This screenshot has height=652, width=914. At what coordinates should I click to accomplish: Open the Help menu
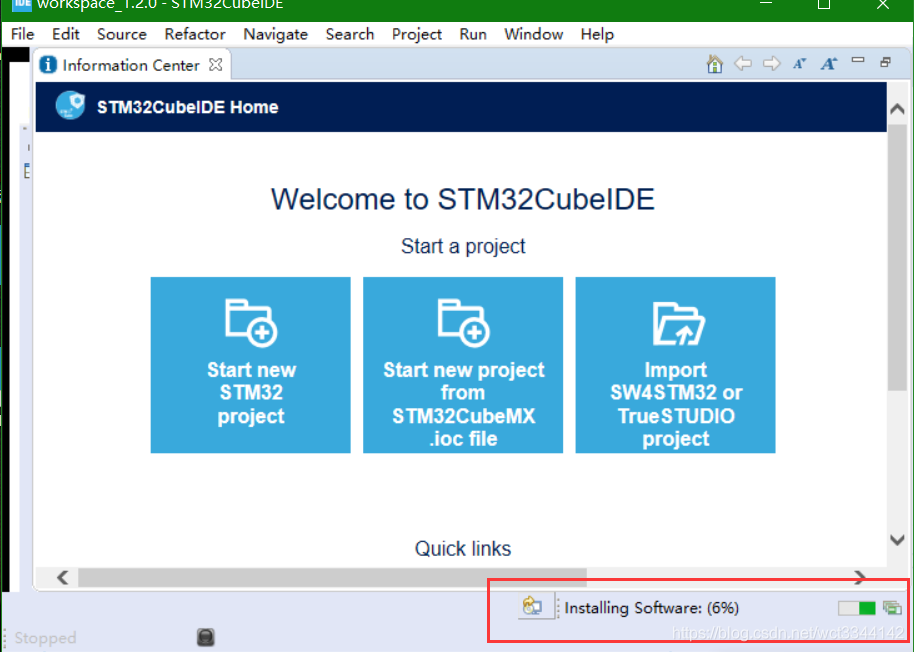pos(597,34)
